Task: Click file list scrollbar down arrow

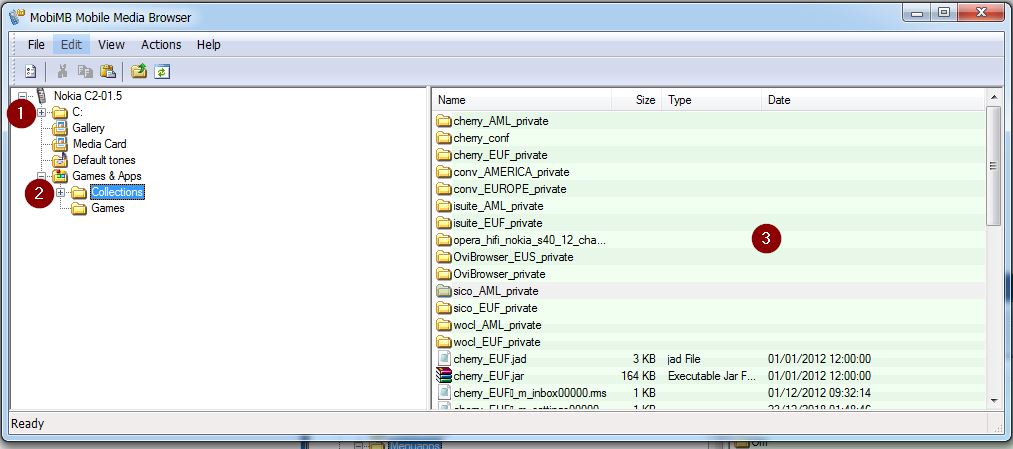Action: (x=994, y=401)
